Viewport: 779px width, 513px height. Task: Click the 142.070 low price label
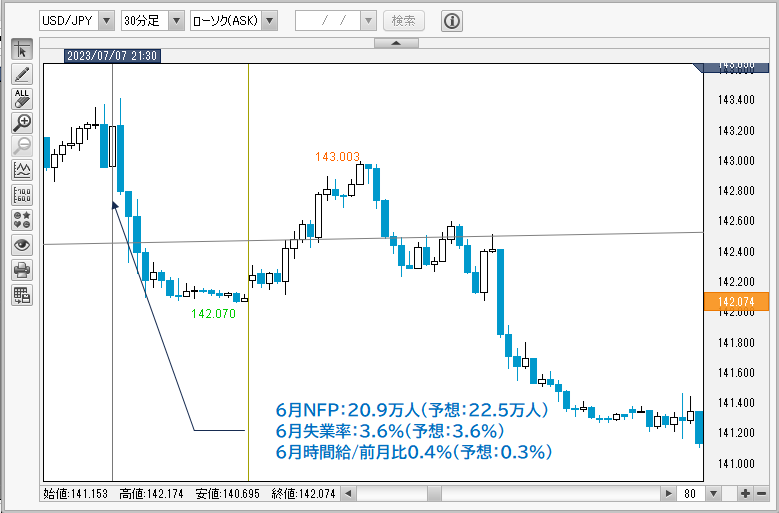tap(214, 314)
